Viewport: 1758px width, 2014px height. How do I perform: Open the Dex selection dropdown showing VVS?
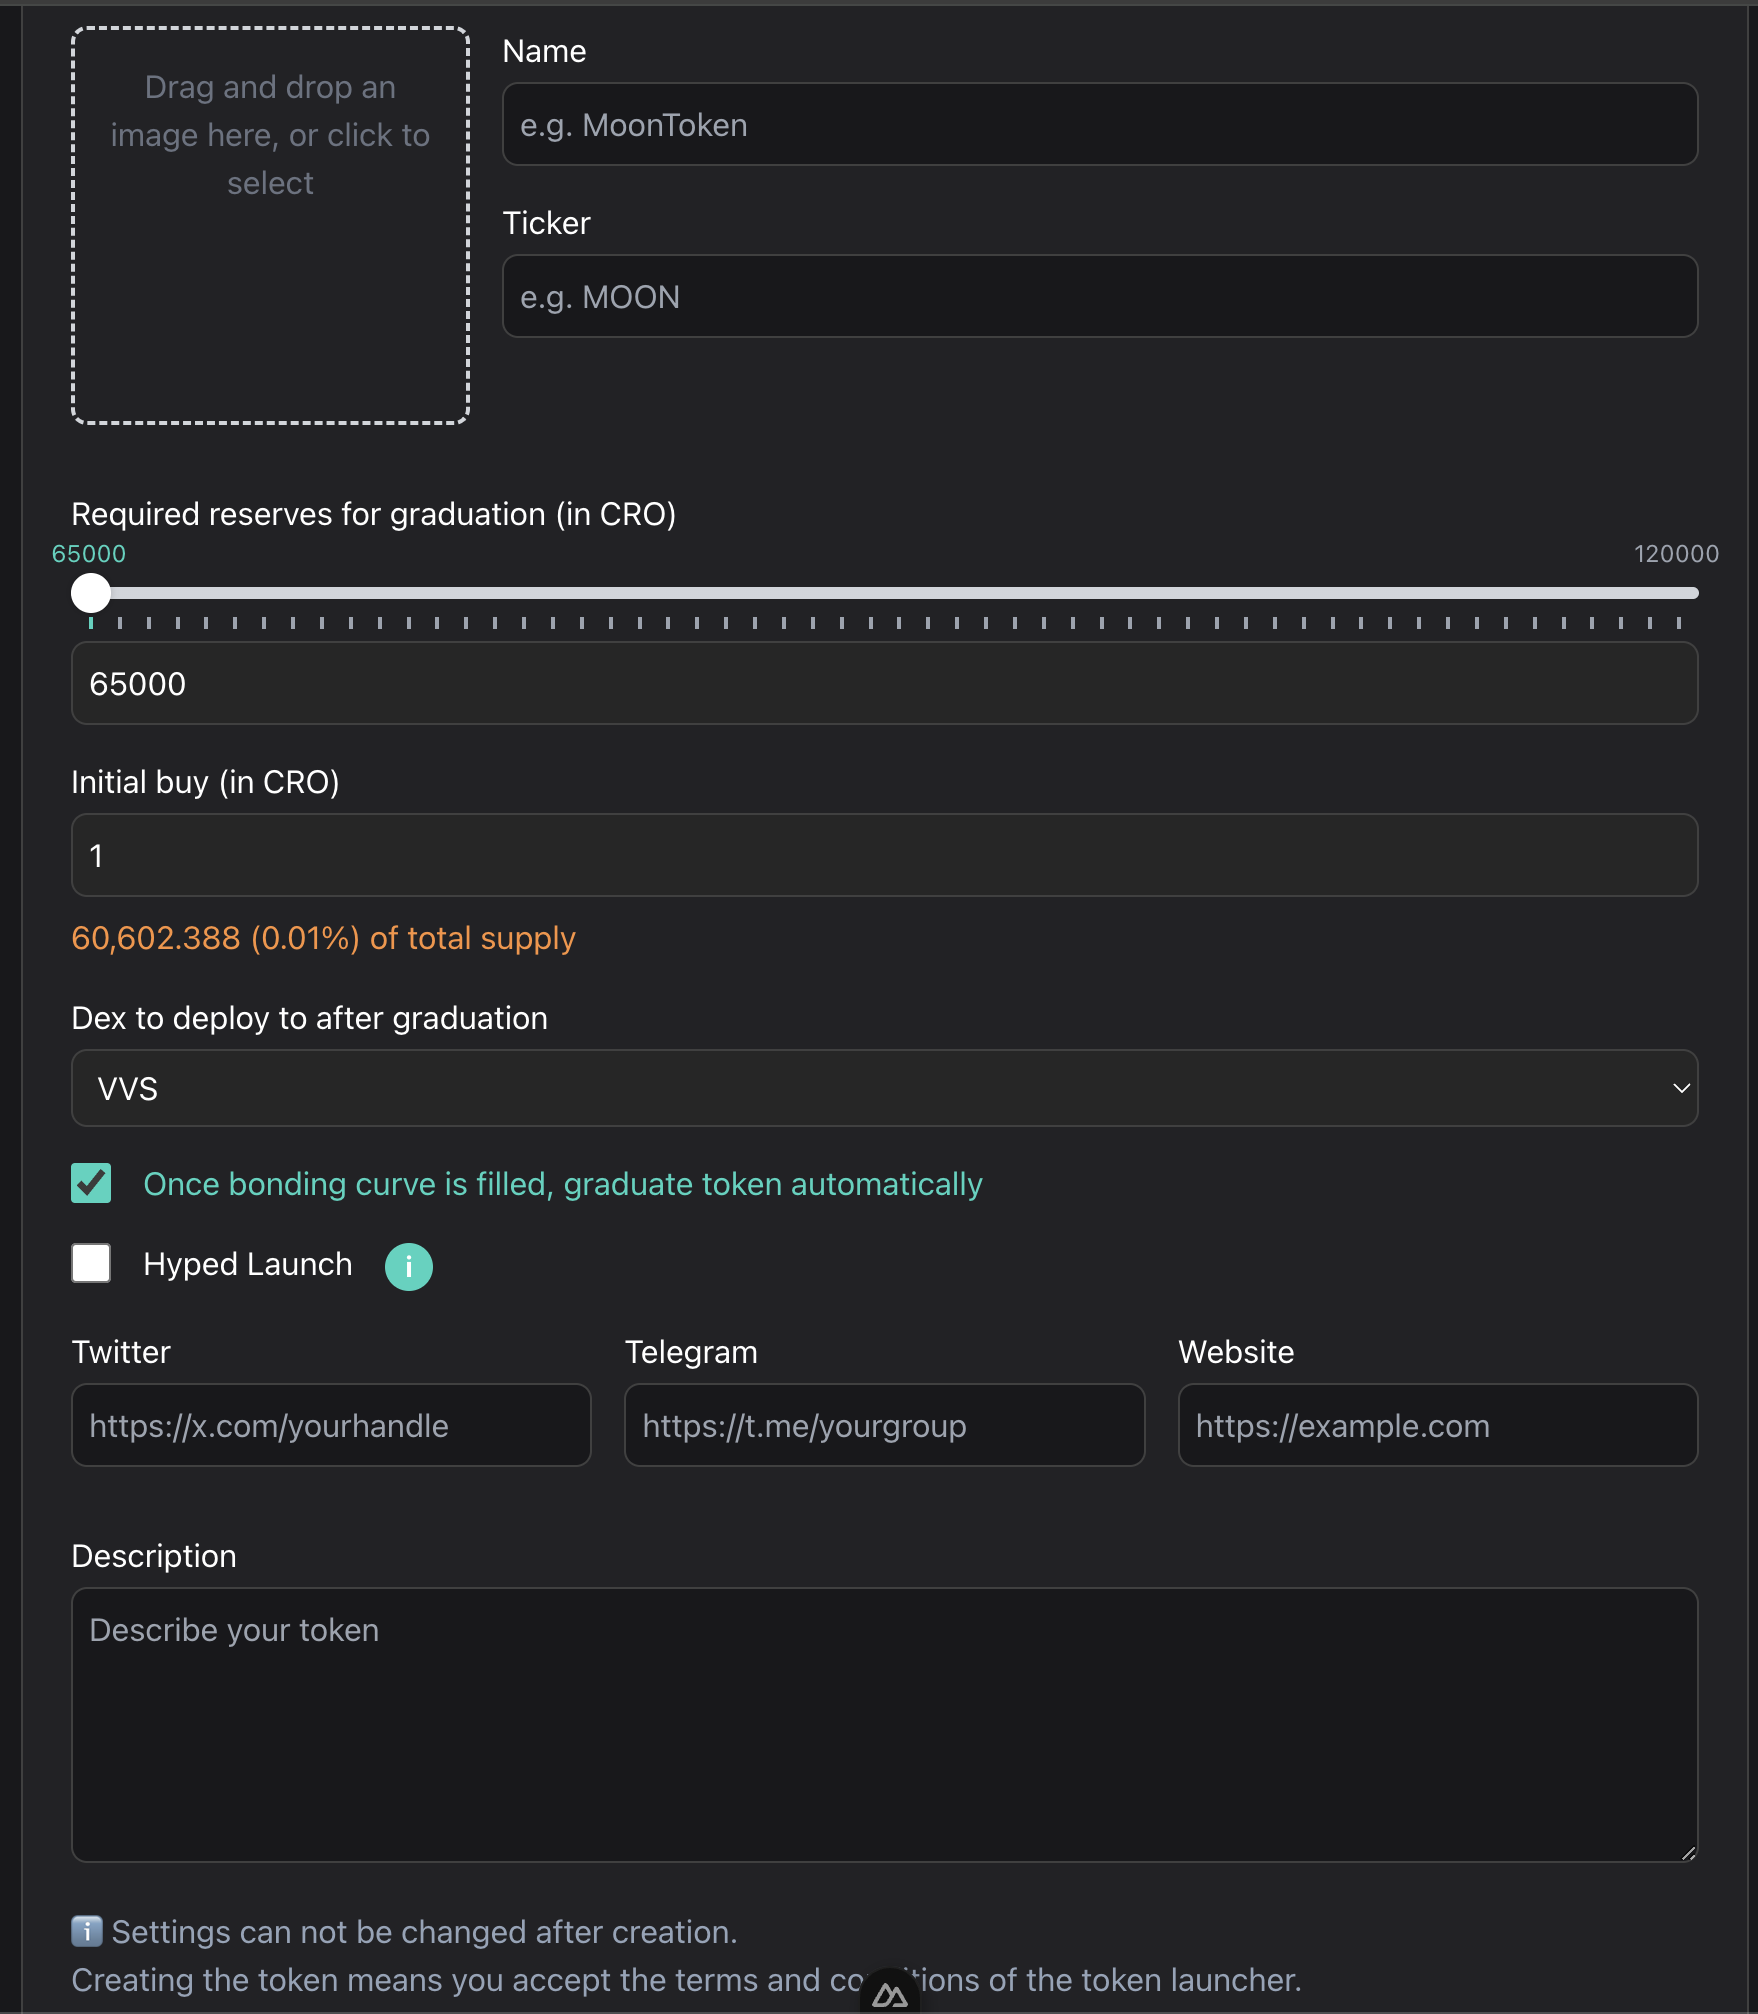point(883,1088)
